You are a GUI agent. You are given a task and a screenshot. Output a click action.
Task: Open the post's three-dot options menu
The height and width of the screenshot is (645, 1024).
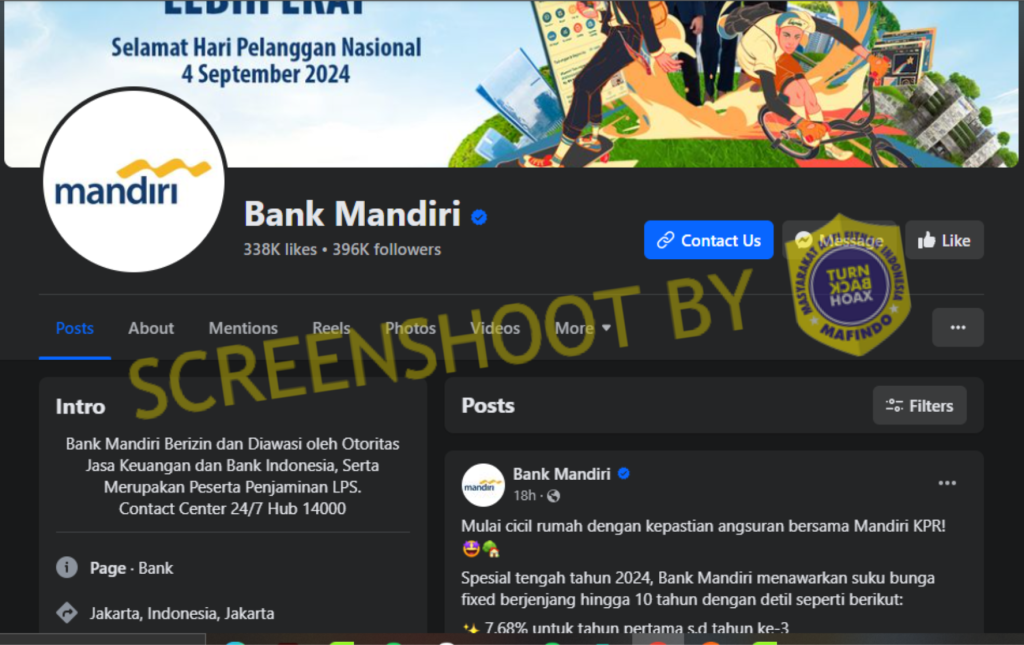(947, 483)
